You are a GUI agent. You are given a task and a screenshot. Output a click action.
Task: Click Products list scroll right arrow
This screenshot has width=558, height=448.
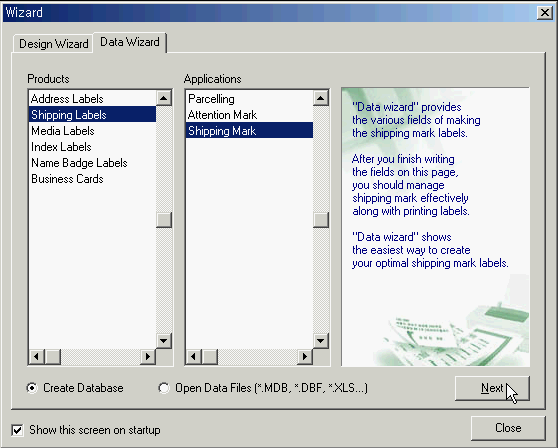(x=148, y=357)
